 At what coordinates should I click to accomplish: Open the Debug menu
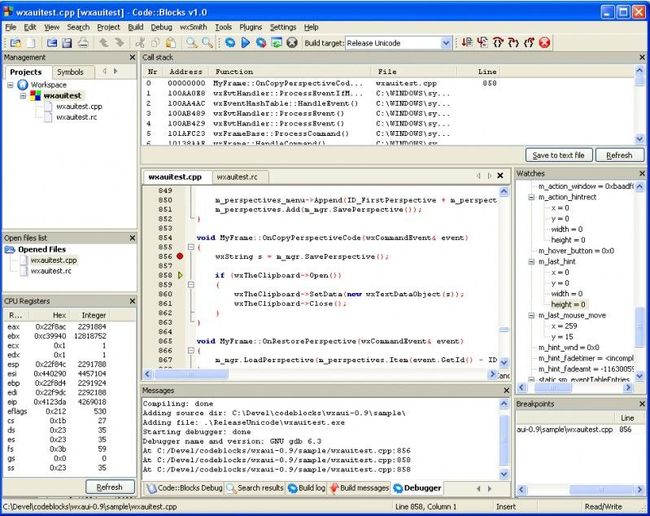(x=161, y=27)
